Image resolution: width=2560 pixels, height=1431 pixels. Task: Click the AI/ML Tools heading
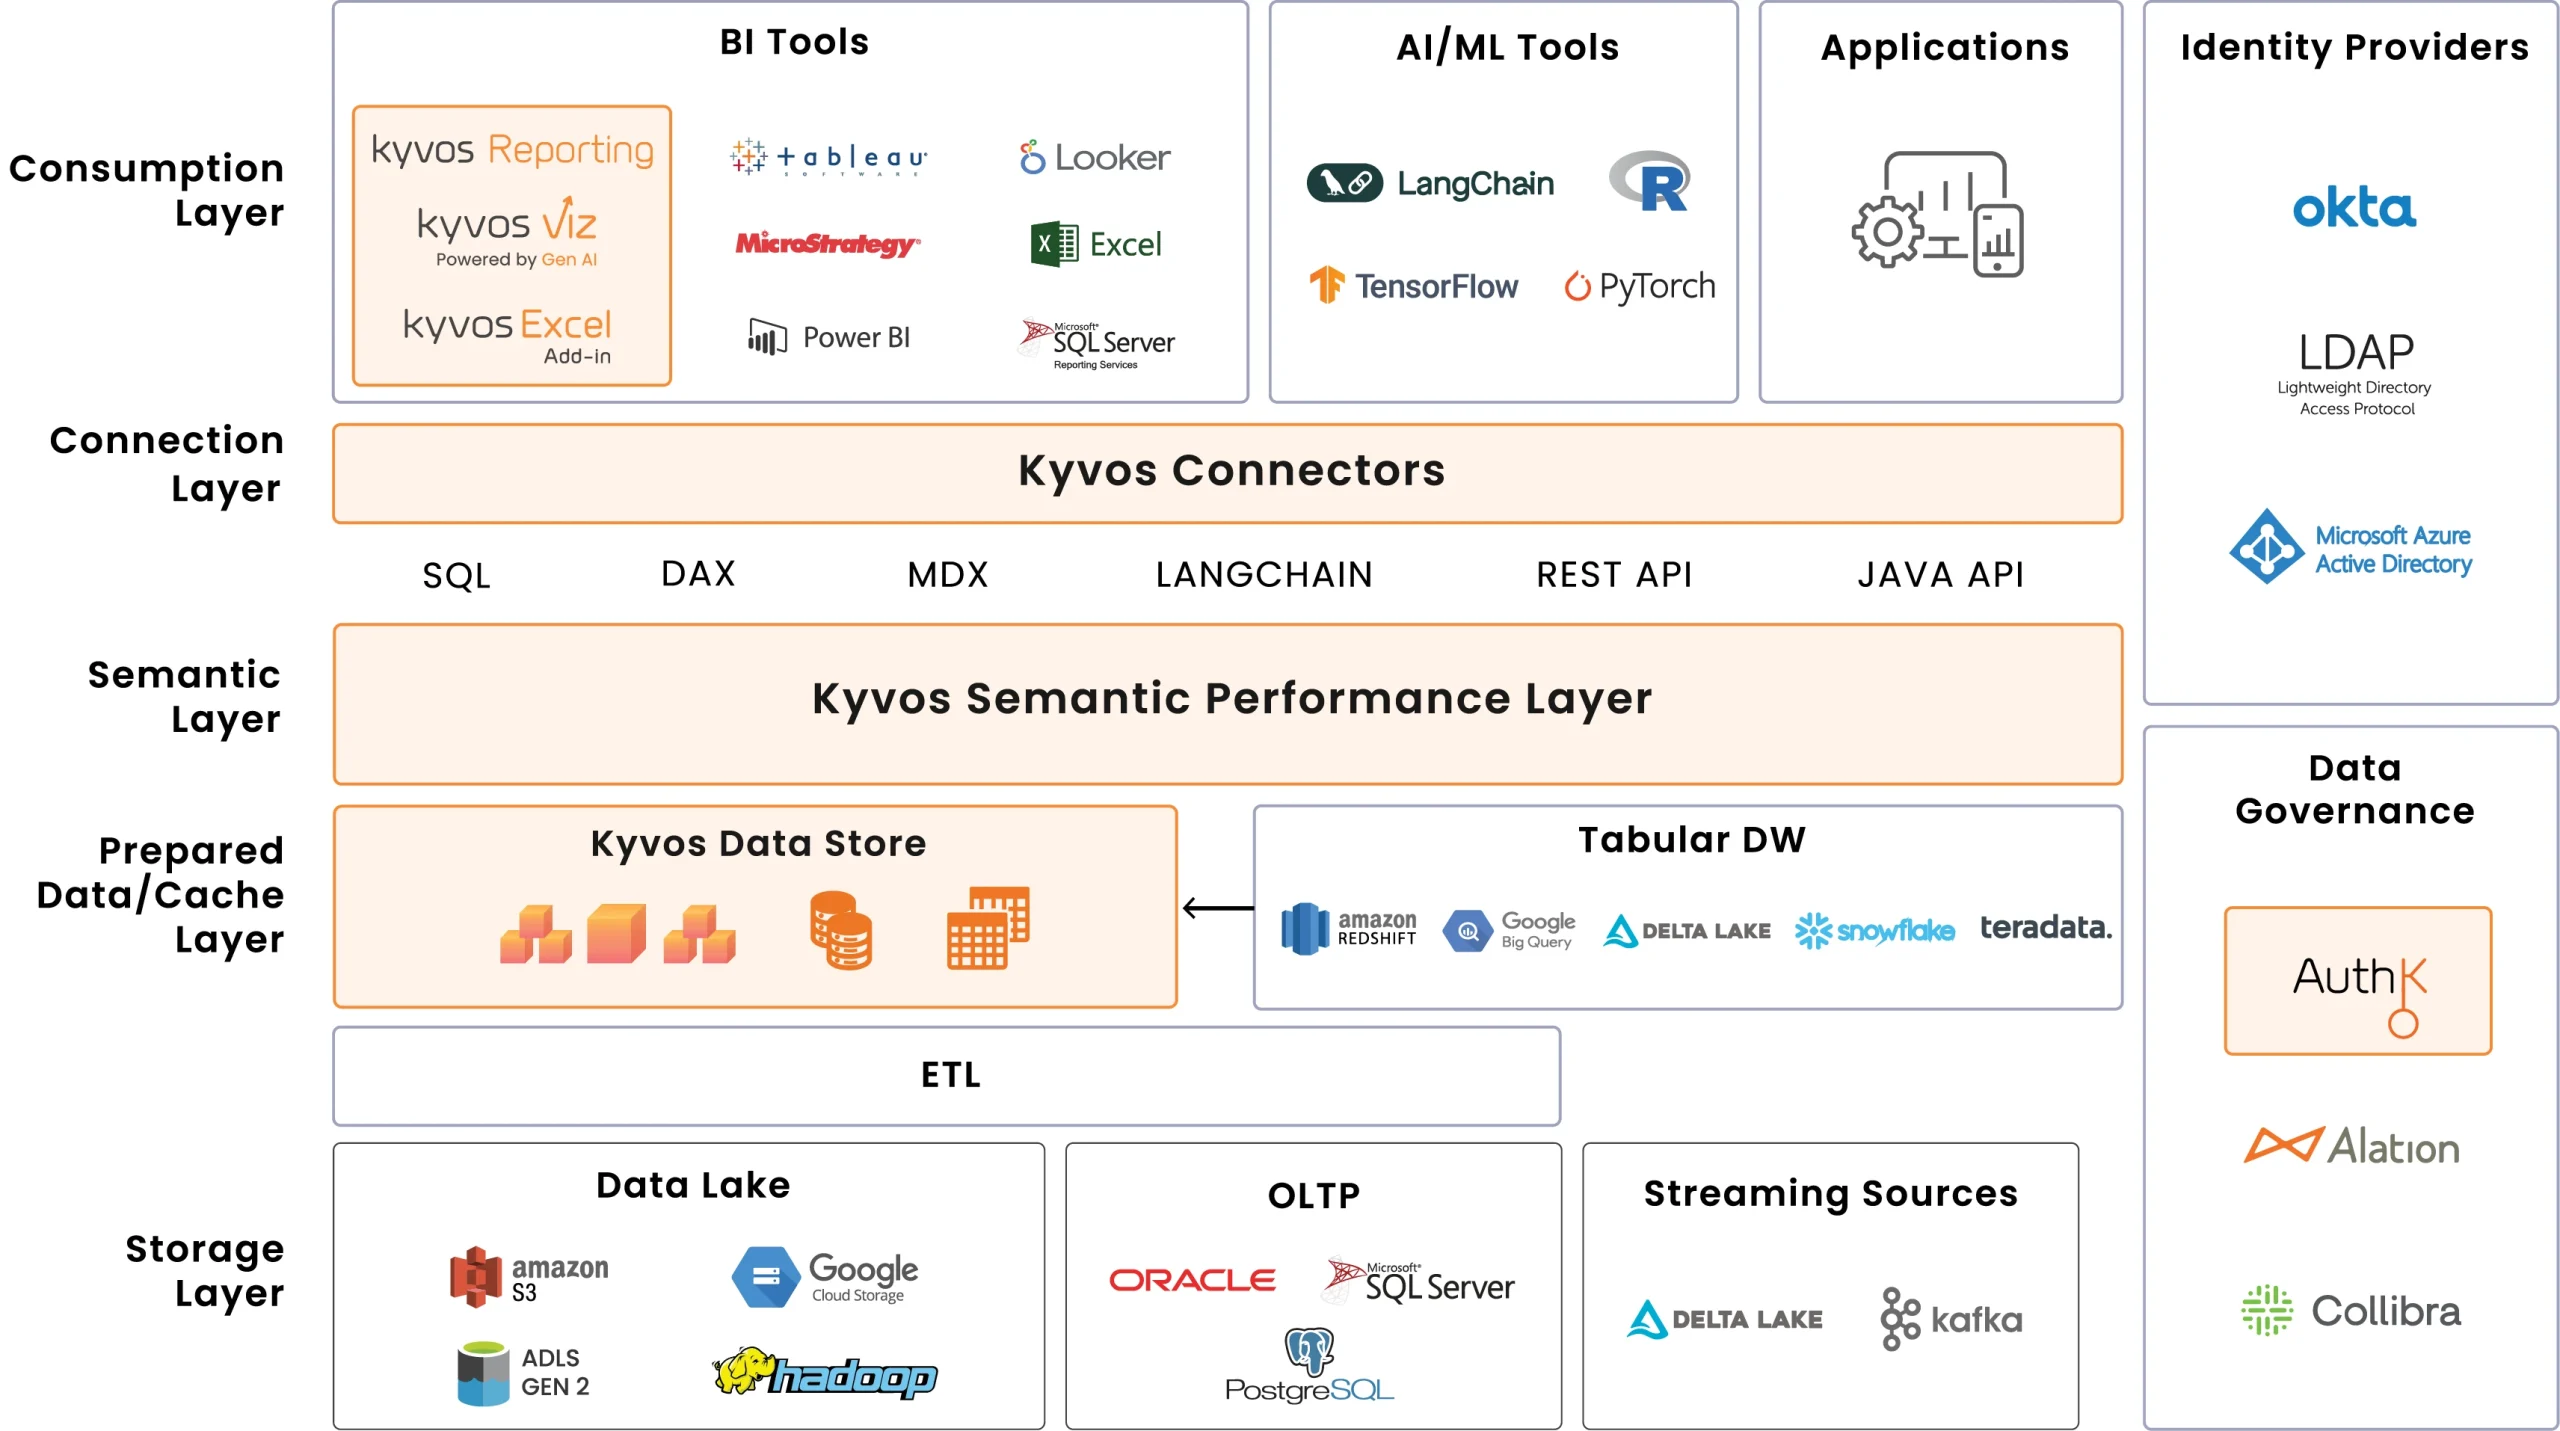pyautogui.click(x=1507, y=47)
